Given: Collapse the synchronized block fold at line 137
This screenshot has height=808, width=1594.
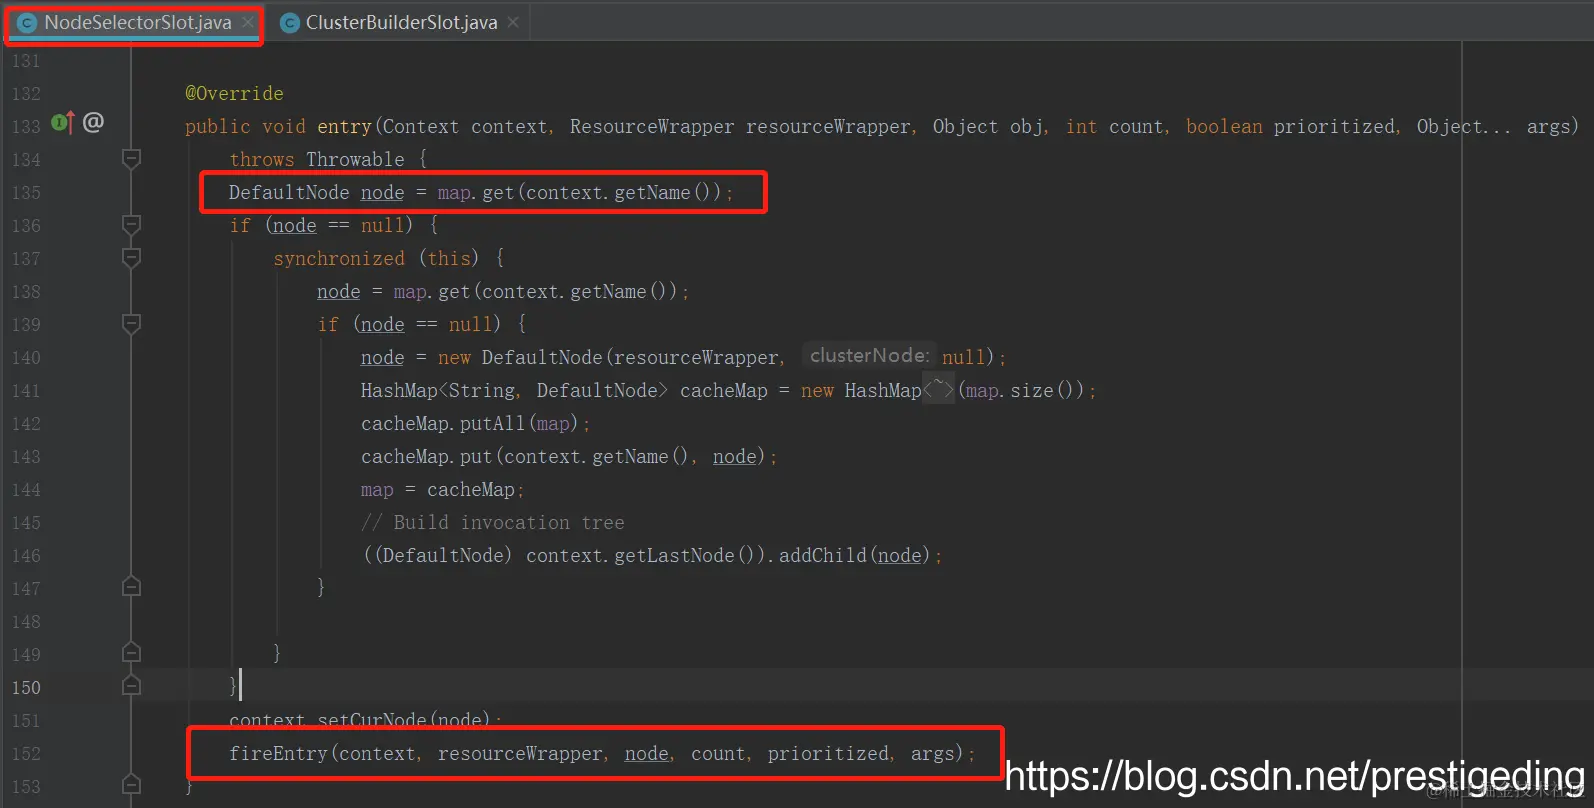Looking at the screenshot, I should pos(131,257).
